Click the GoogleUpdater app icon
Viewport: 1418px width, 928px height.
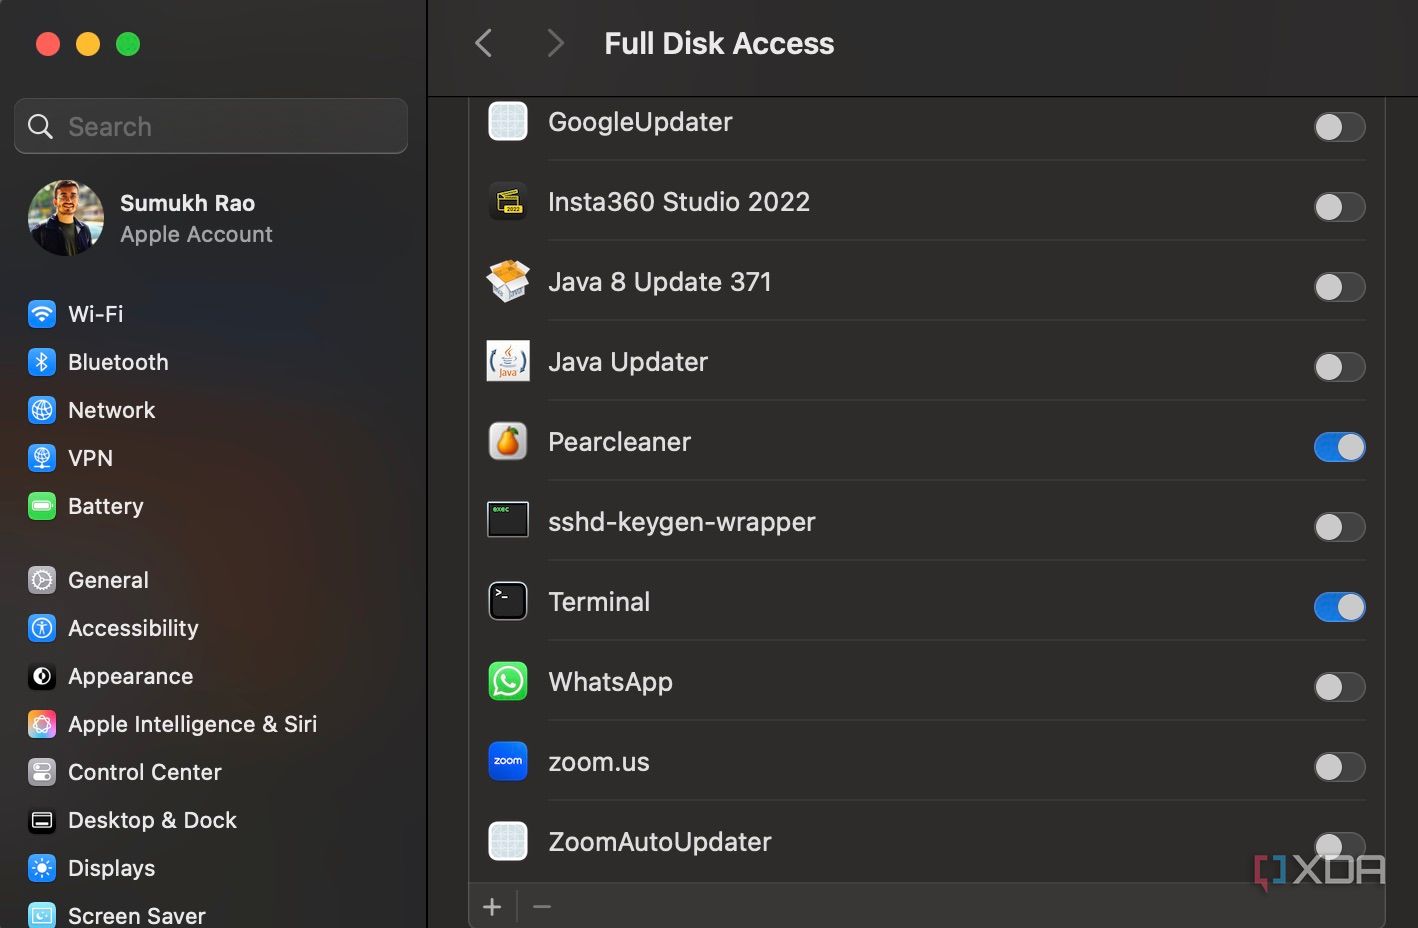(508, 122)
